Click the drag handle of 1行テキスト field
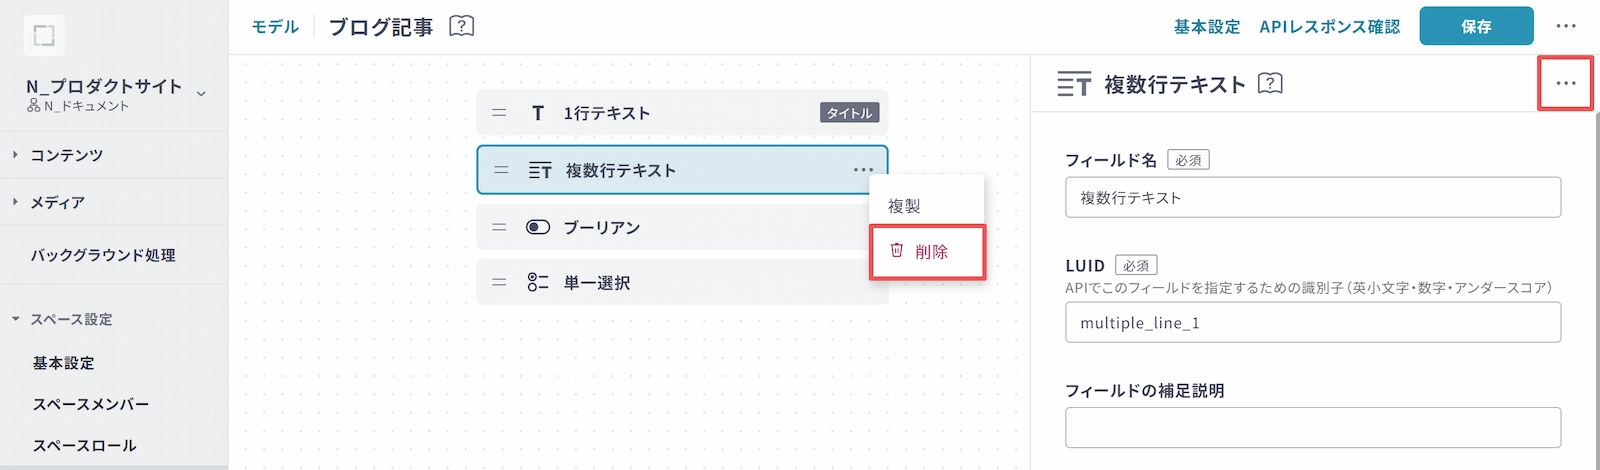1600x470 pixels. pyautogui.click(x=499, y=113)
